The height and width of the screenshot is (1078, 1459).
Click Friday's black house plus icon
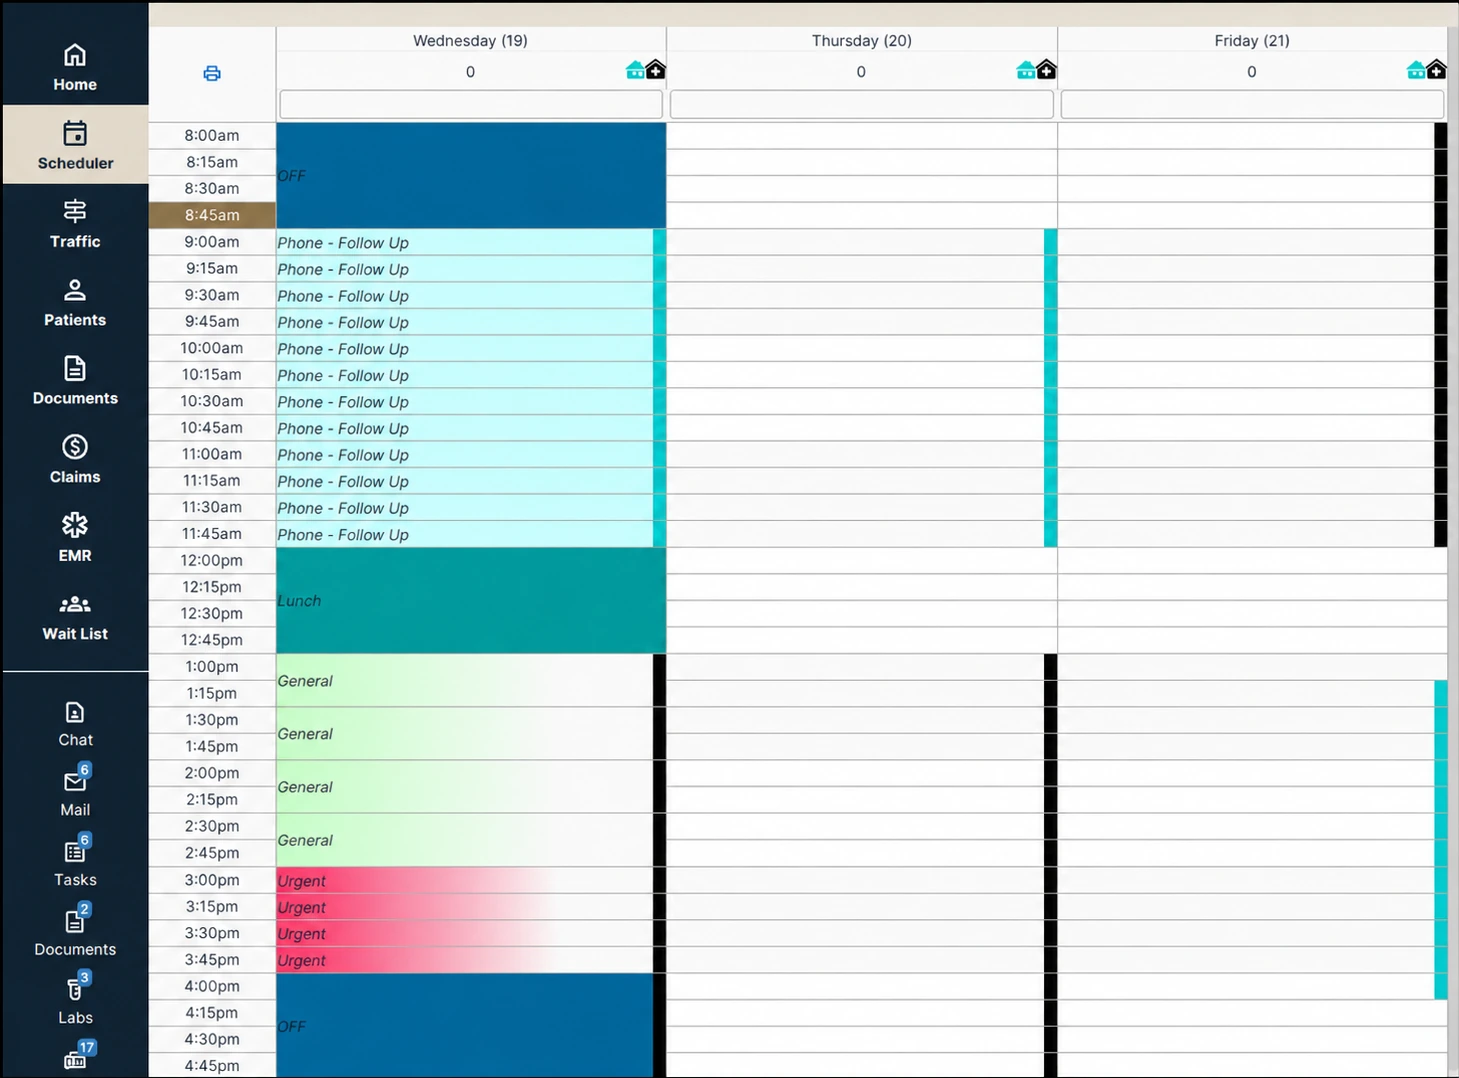pyautogui.click(x=1436, y=69)
